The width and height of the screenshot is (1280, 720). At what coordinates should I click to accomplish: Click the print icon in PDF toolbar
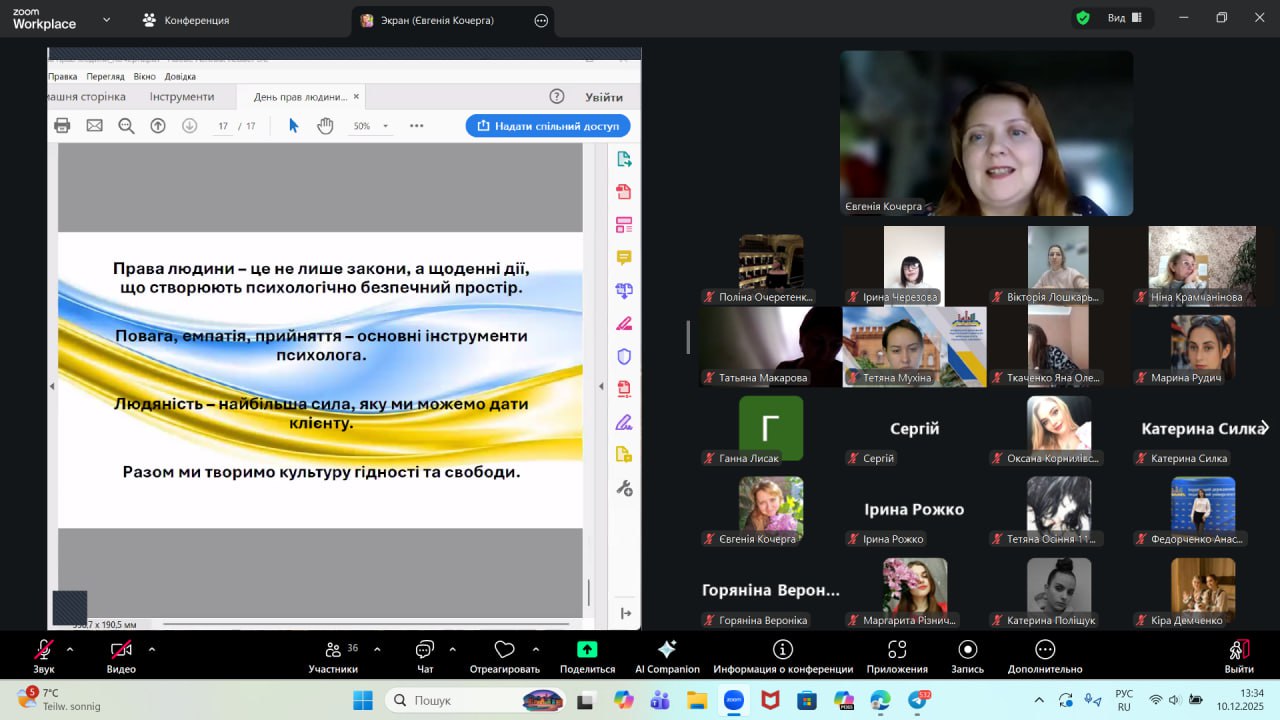click(62, 126)
